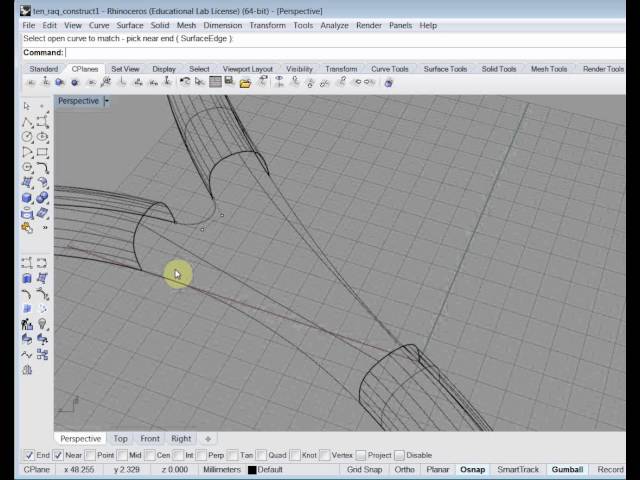The height and width of the screenshot is (480, 640).
Task: Check the Disable osnap option
Action: (400, 455)
